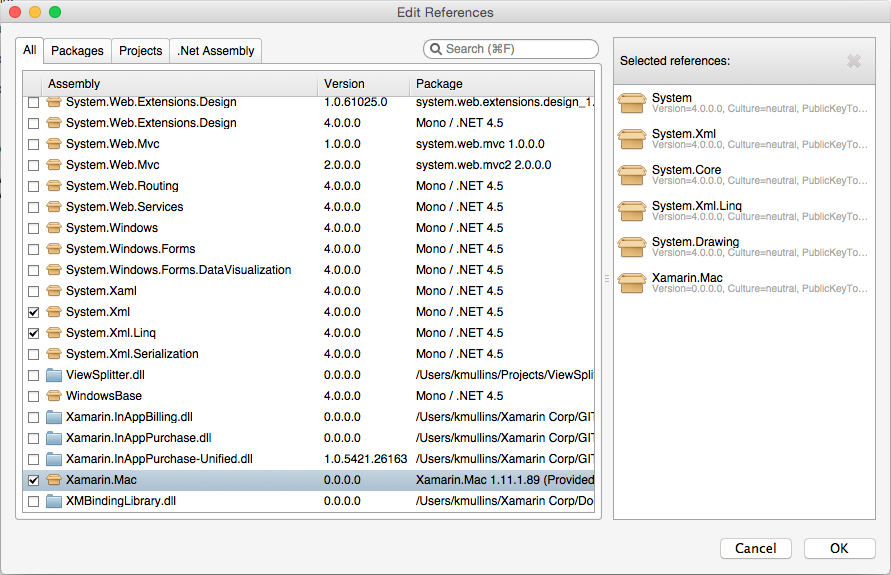891x575 pixels.
Task: Select System.Core name in Selected references
Action: [686, 170]
